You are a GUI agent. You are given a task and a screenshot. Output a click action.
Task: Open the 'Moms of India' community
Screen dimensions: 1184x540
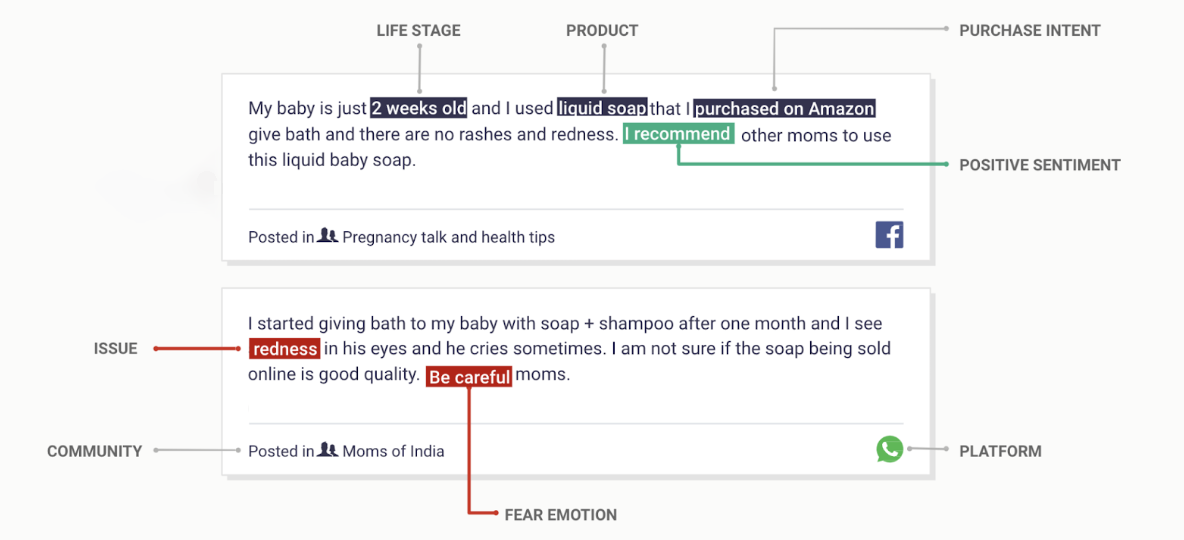point(393,452)
